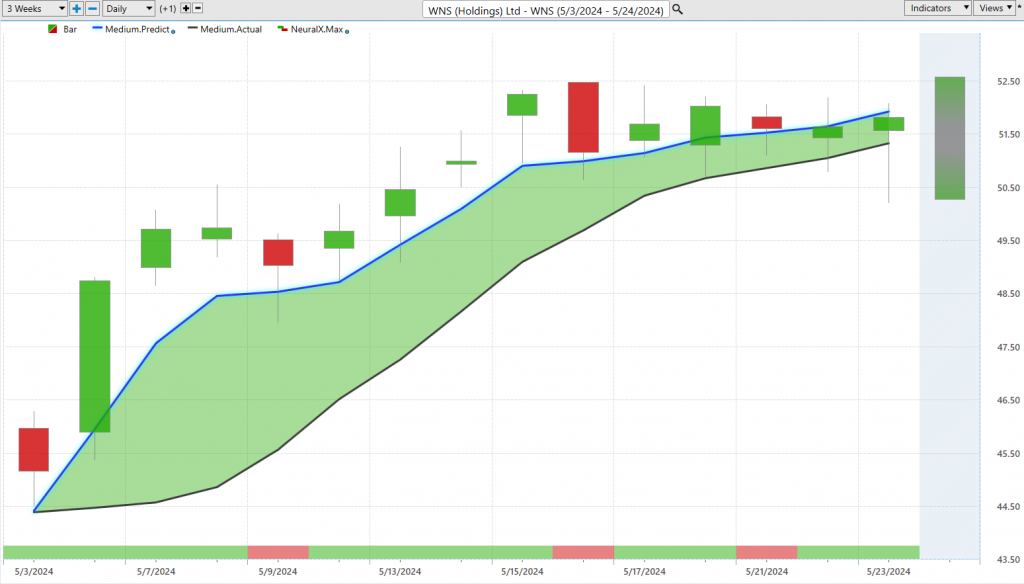Screen dimensions: 1024x584
Task: Click the Bar legend icon
Action: (x=50, y=29)
